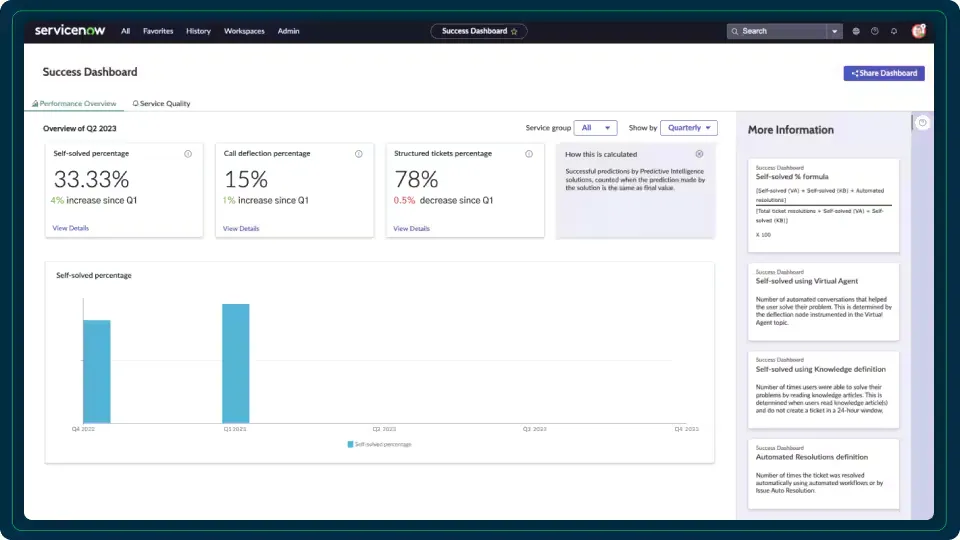Click the Q4 2023 axis label

coord(686,429)
